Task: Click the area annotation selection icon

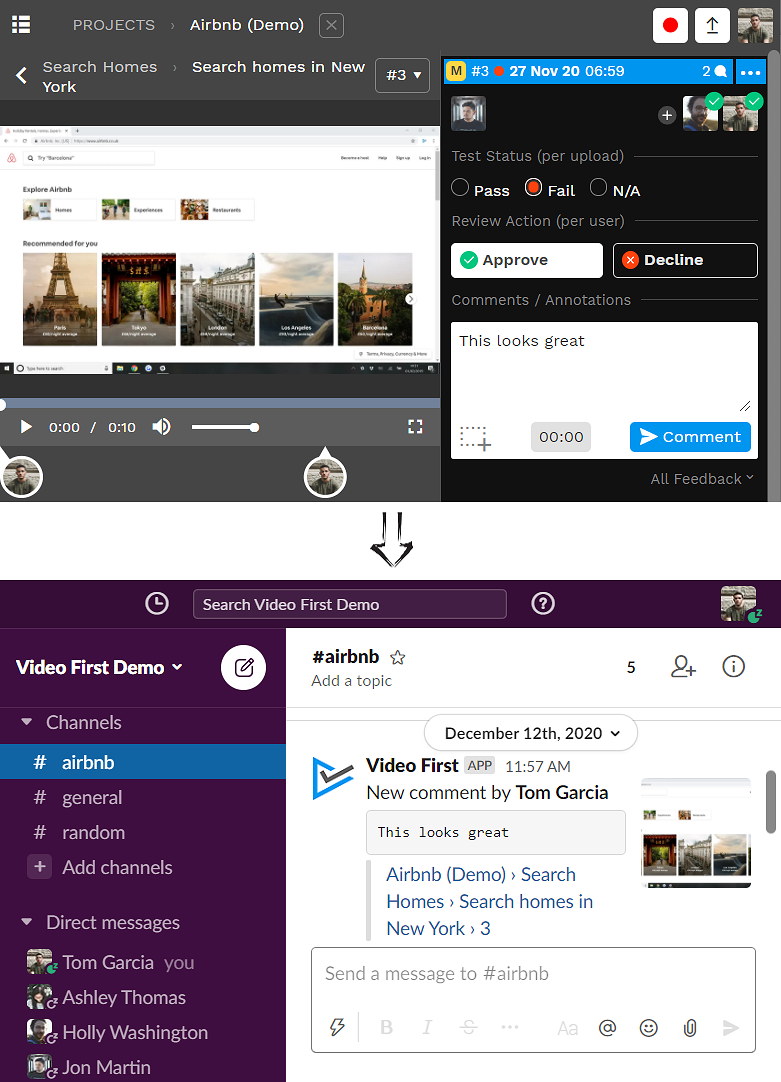Action: click(475, 438)
